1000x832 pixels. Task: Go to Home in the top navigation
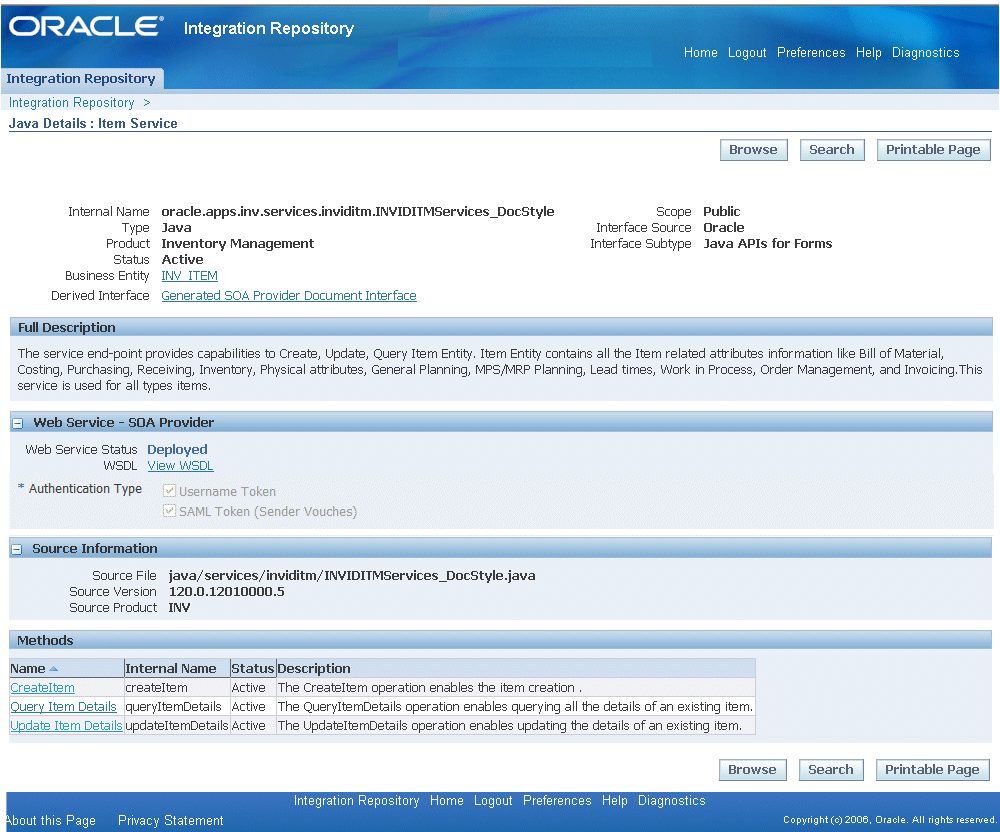point(700,53)
